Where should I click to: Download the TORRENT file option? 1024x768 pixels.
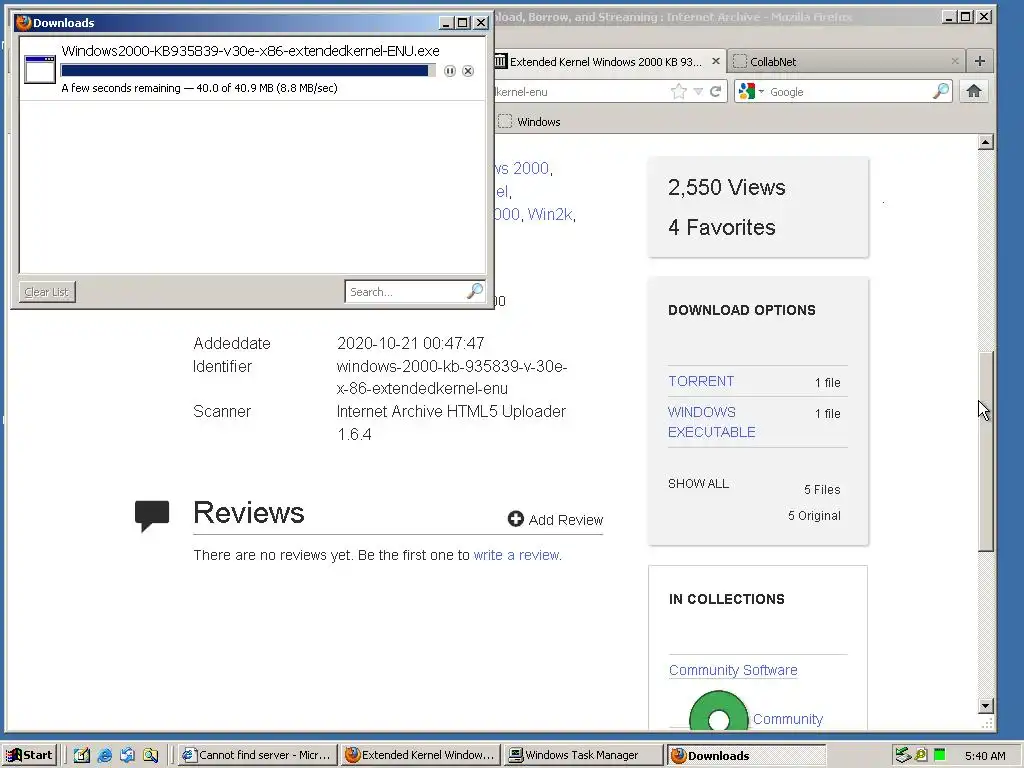coord(701,381)
